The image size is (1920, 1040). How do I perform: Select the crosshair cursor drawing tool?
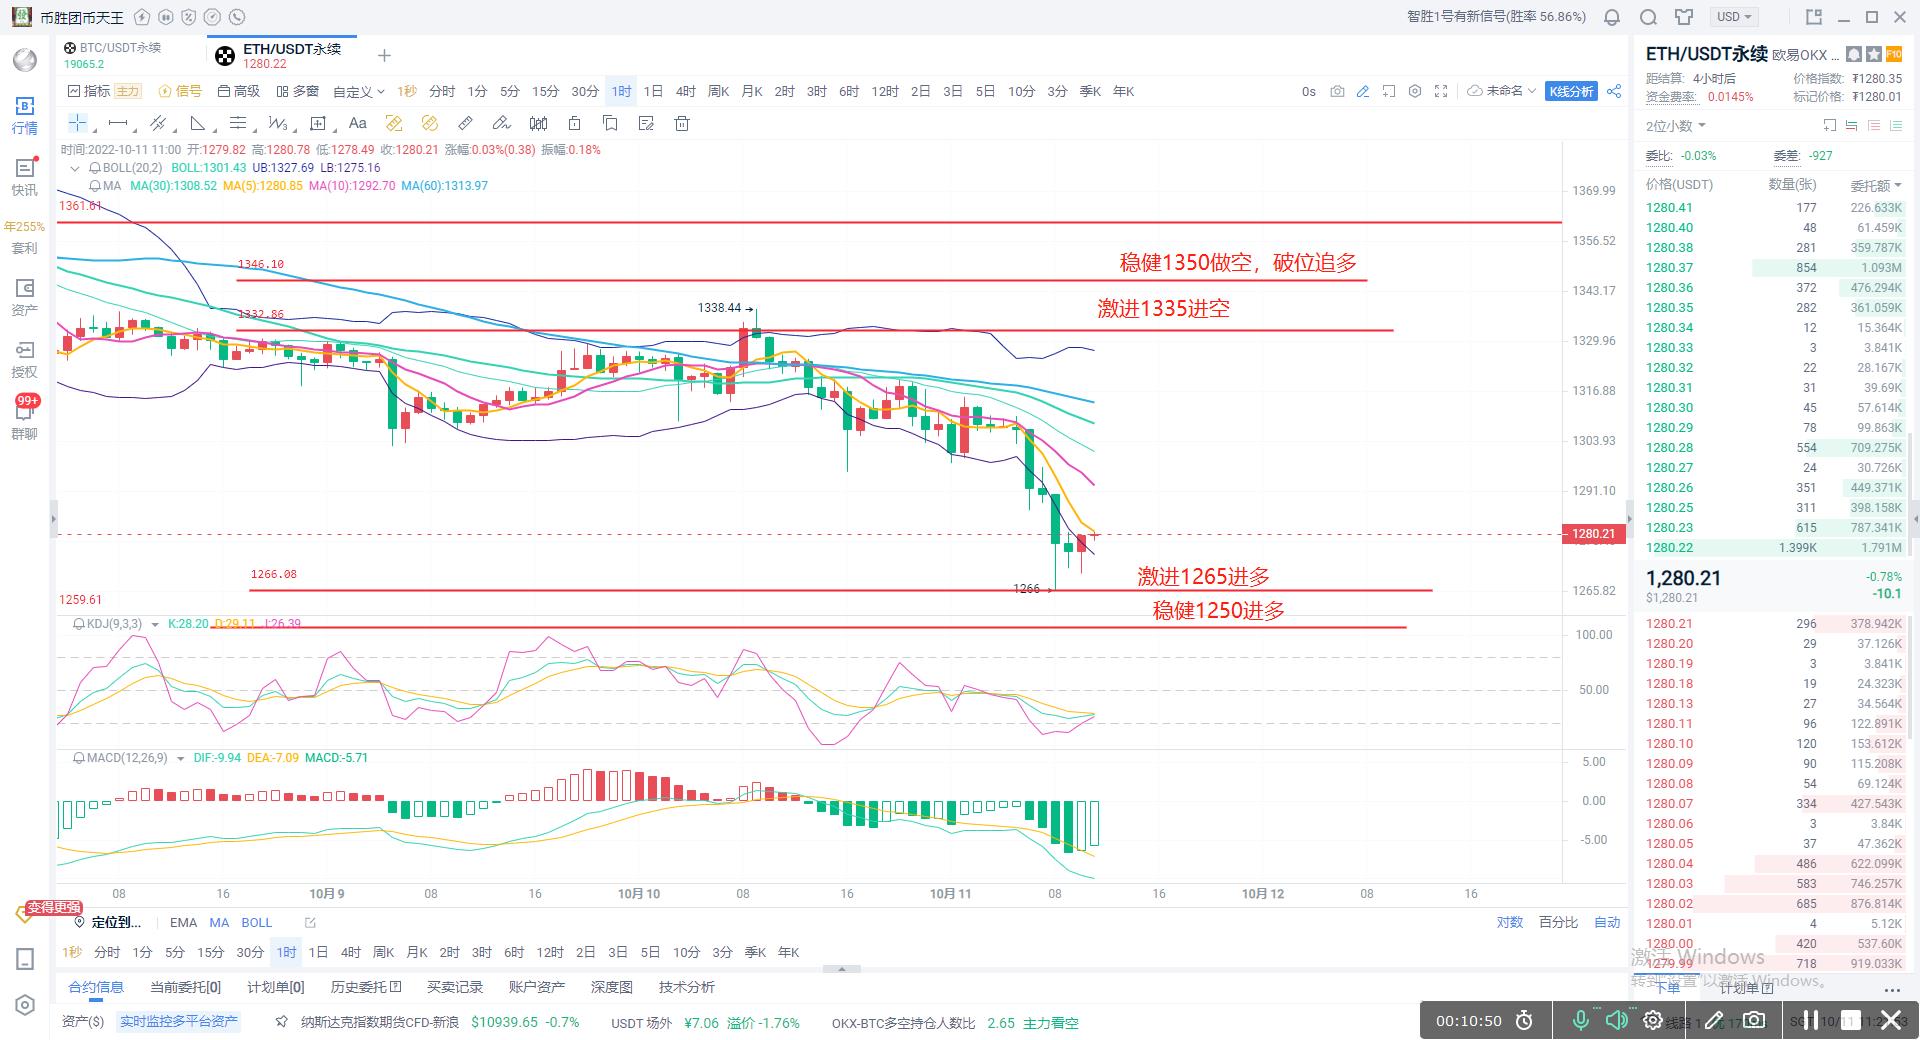click(x=77, y=123)
